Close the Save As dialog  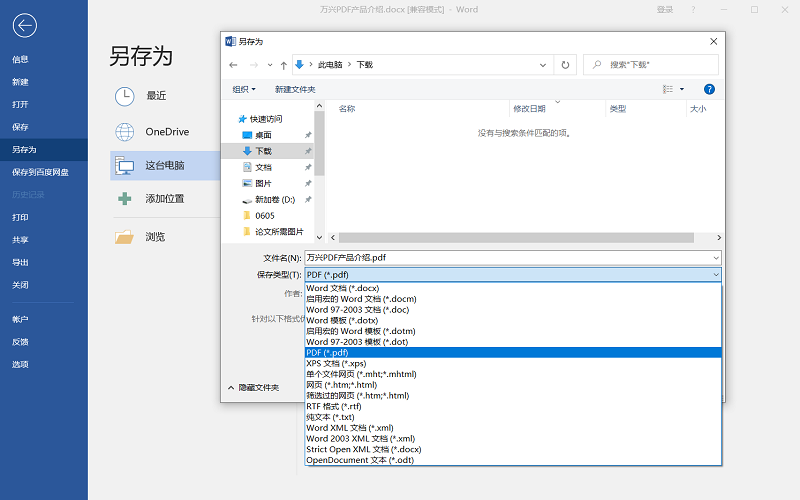714,41
